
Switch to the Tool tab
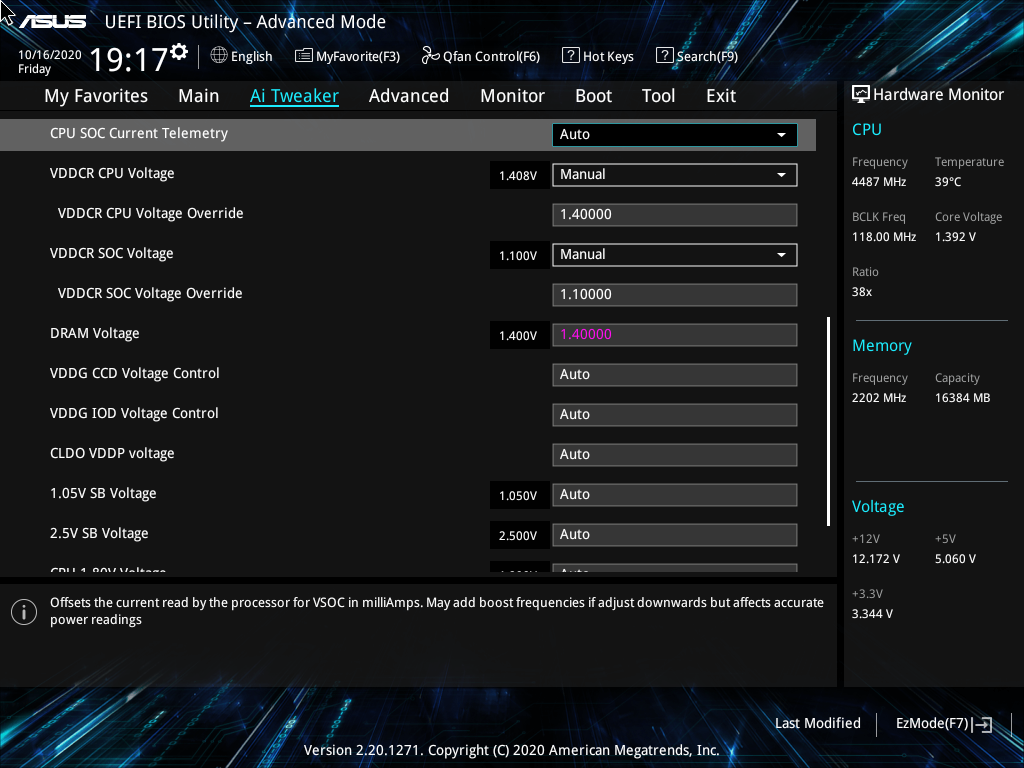[658, 96]
